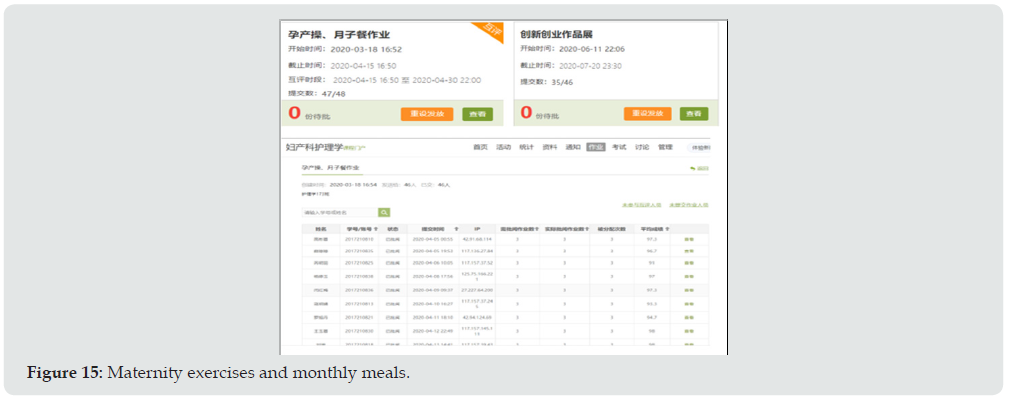The image size is (1010, 403).
Task: Open the 未参与互评人员 link
Action: pyautogui.click(x=642, y=205)
